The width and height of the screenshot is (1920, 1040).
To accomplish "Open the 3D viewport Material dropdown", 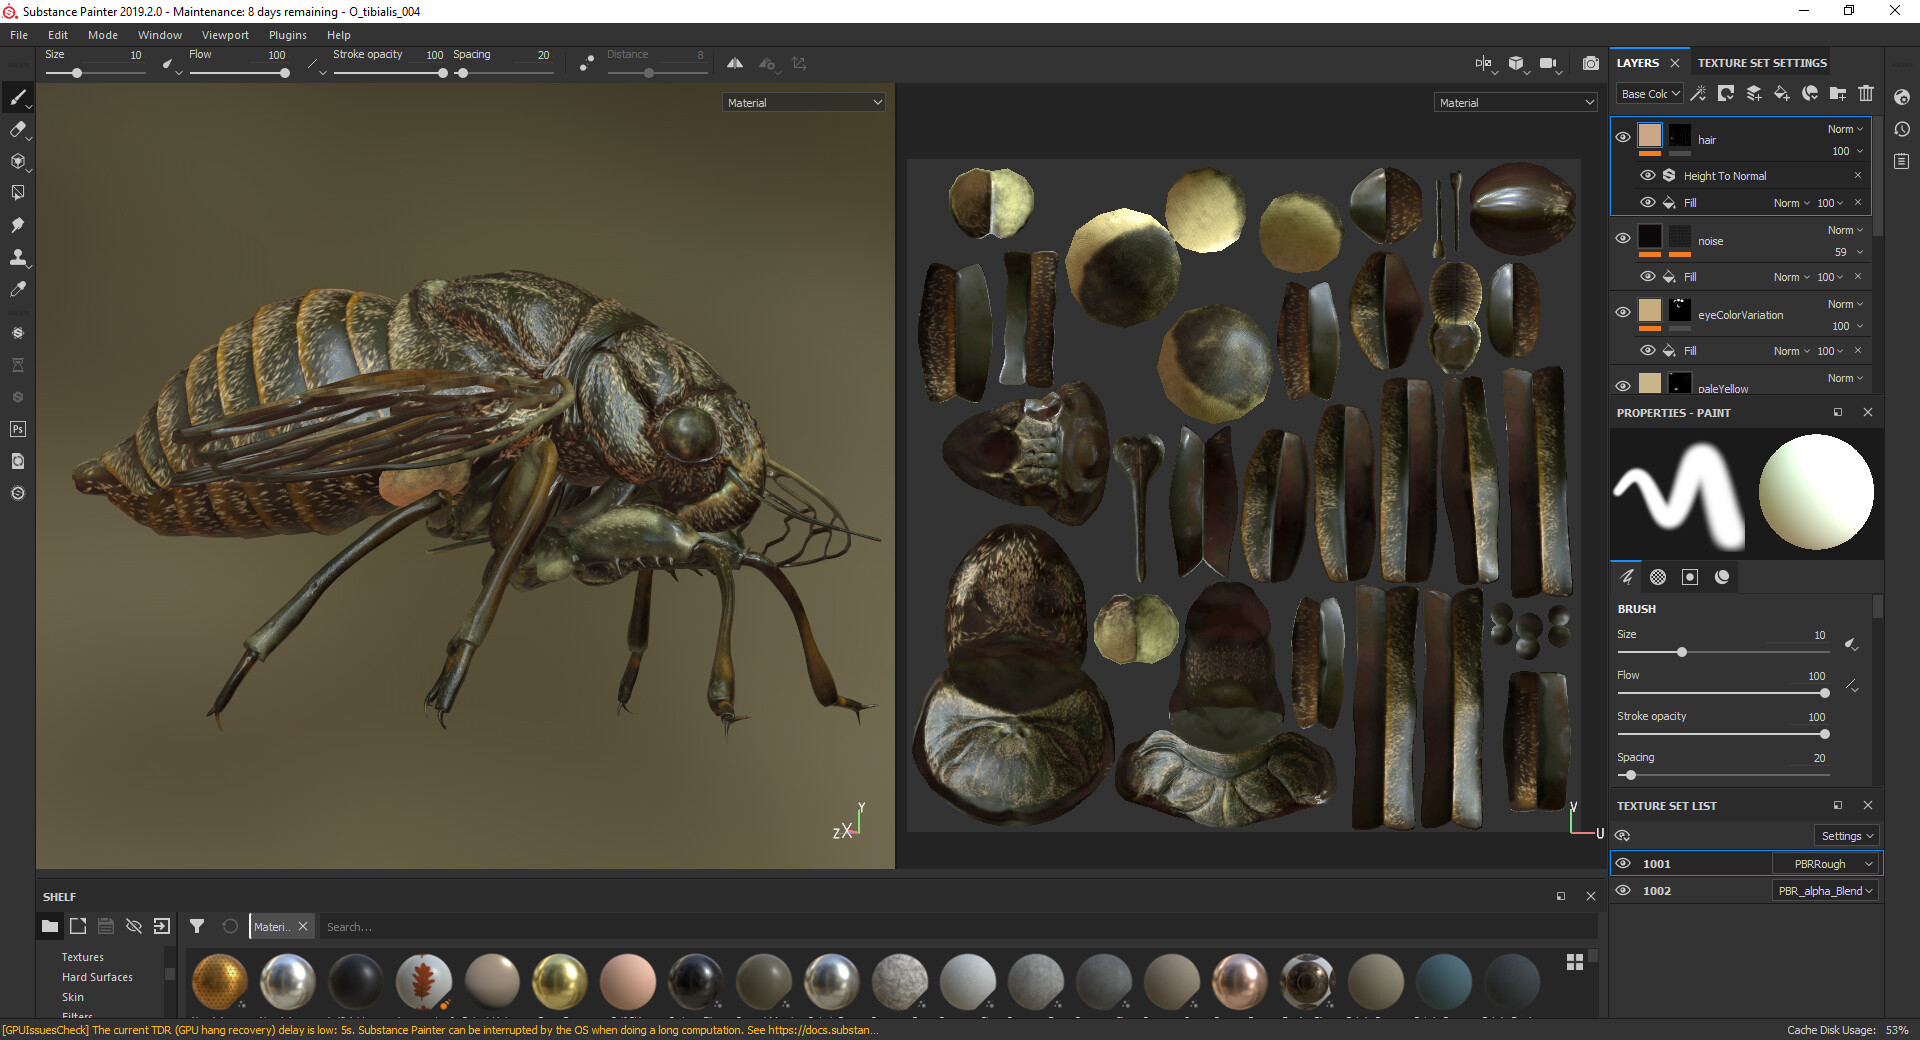I will tap(804, 103).
